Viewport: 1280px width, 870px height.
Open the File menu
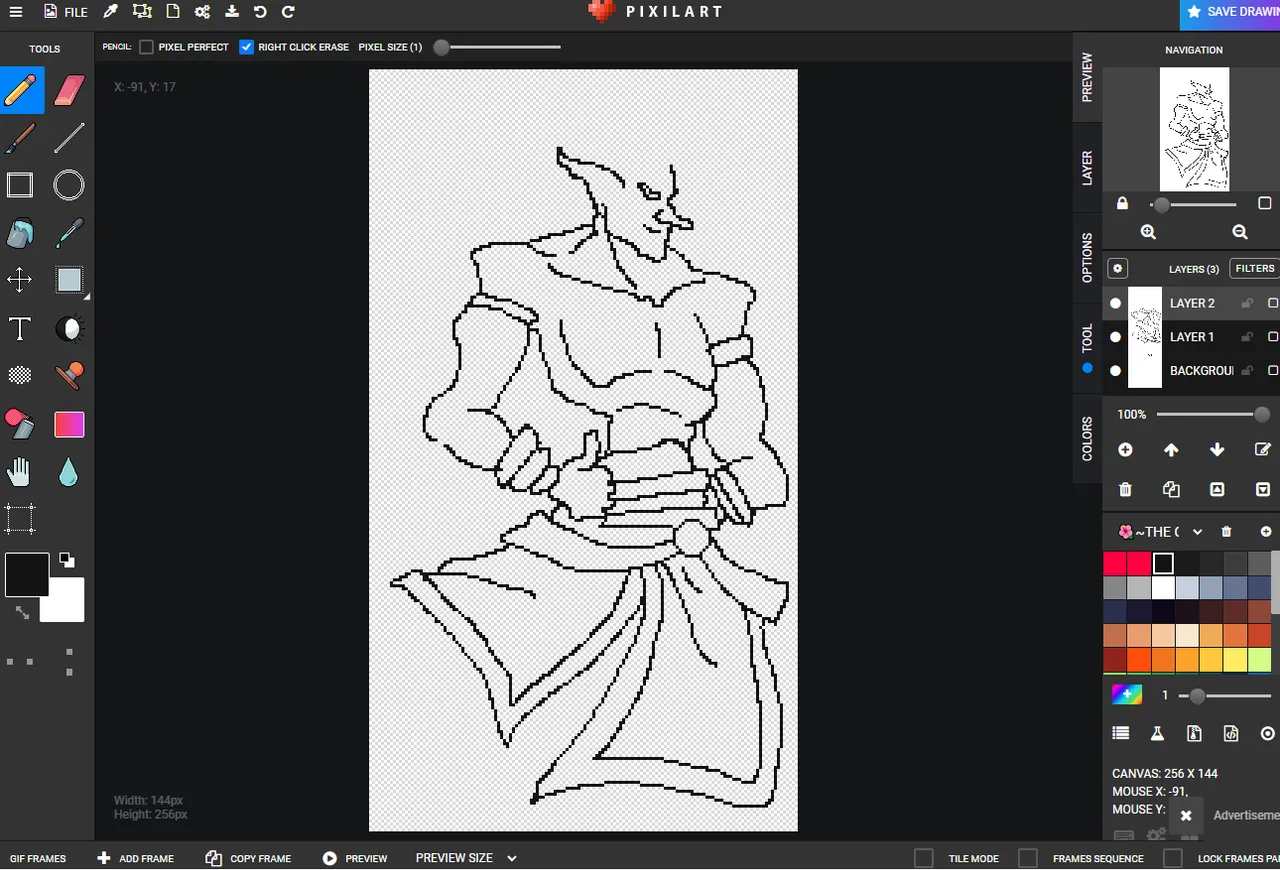point(66,12)
